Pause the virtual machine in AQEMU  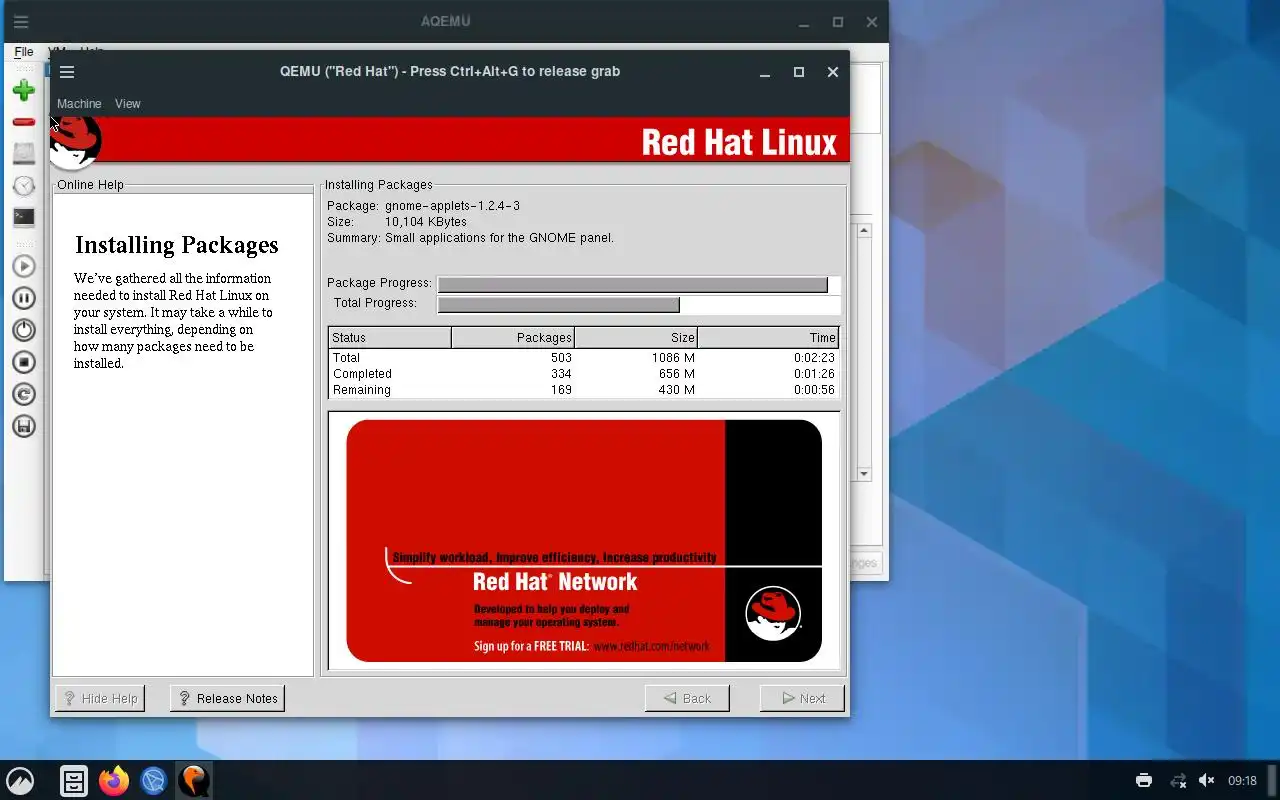click(24, 298)
